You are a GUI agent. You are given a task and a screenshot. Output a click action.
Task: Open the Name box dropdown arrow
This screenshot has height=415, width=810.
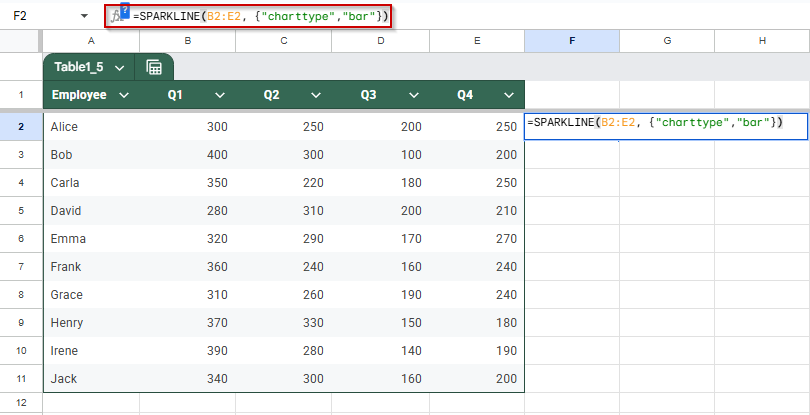(x=84, y=17)
